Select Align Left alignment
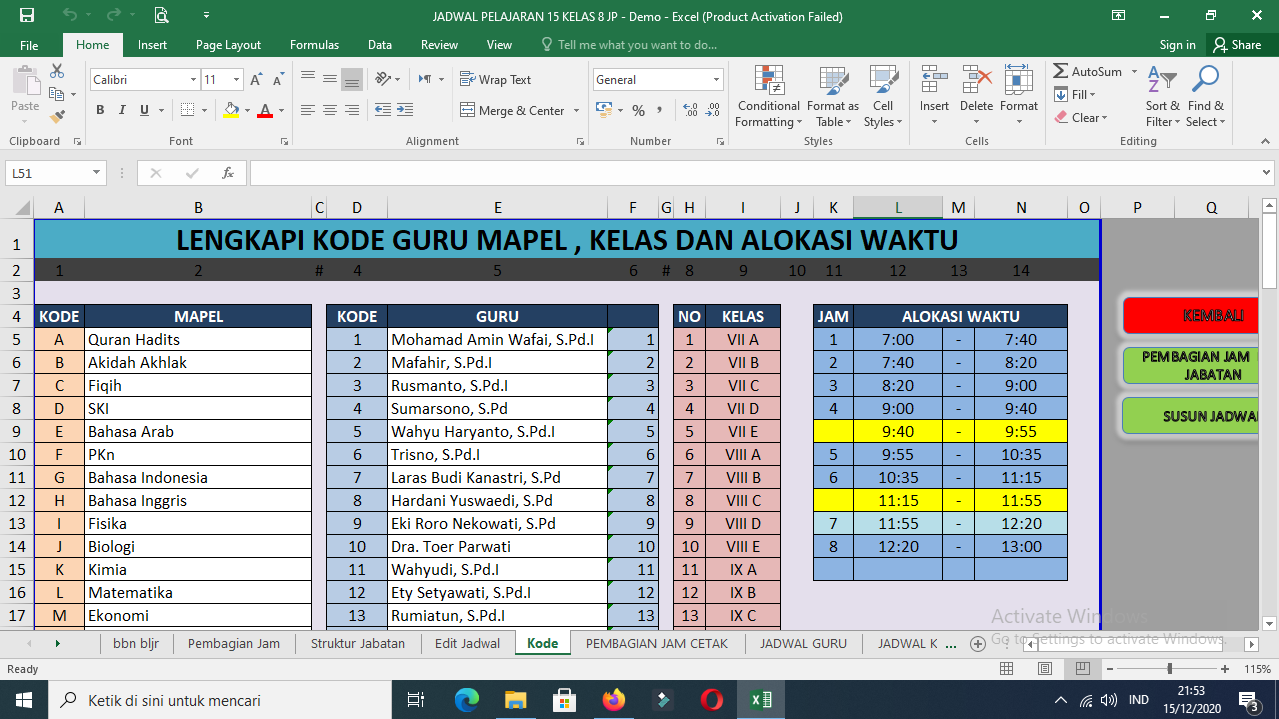Image resolution: width=1279 pixels, height=719 pixels. click(308, 111)
